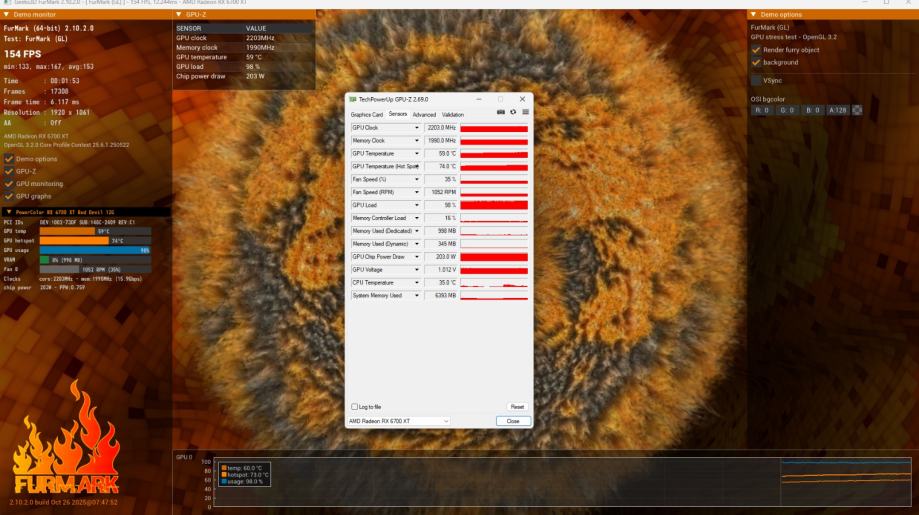Enable the VSync checkbox
Image resolution: width=919 pixels, height=515 pixels.
(x=756, y=80)
